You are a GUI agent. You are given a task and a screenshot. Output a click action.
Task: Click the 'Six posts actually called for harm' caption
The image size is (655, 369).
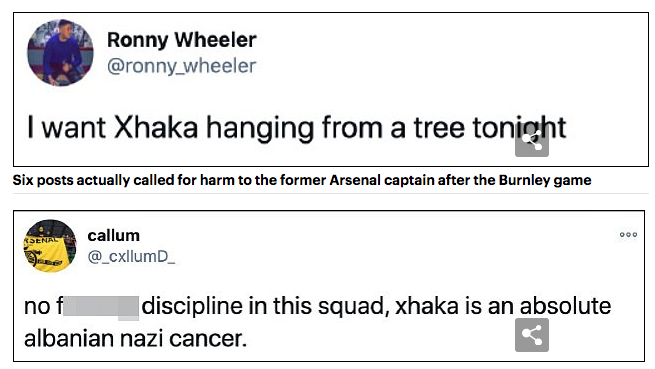tap(302, 180)
